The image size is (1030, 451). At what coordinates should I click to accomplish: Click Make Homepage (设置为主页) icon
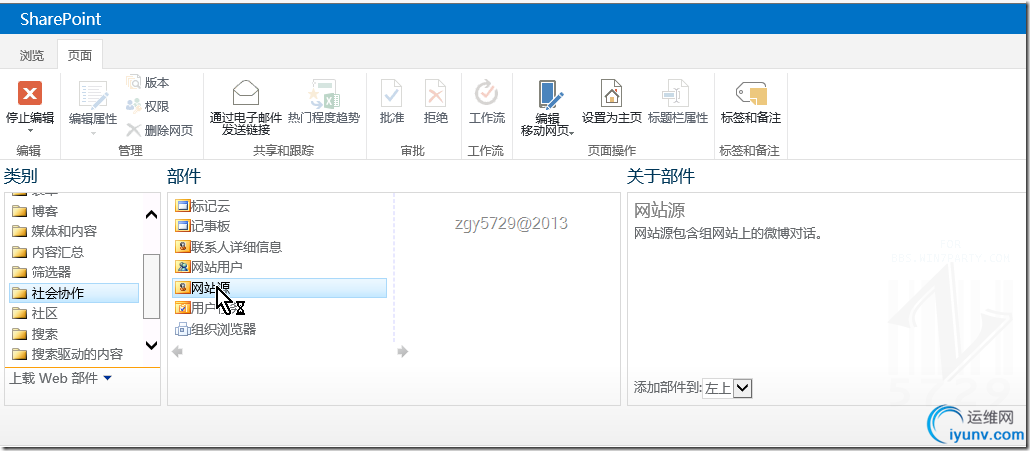612,93
